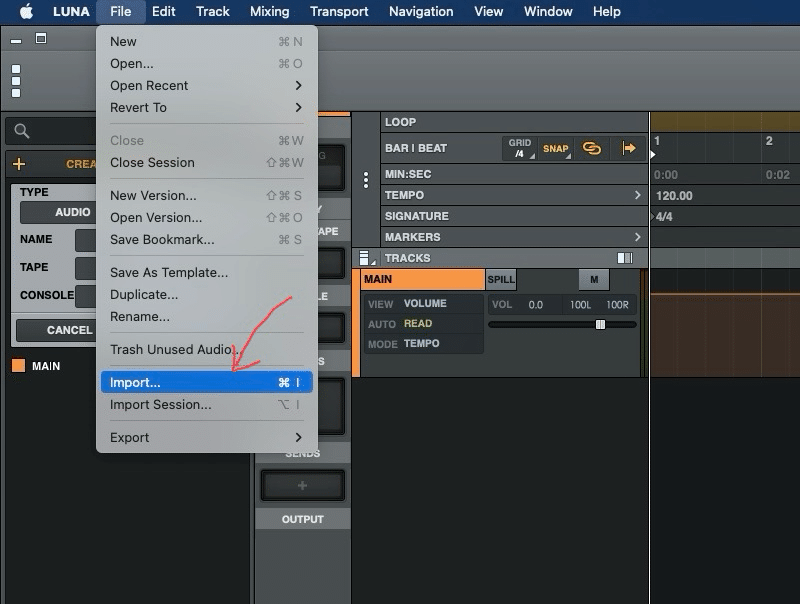The height and width of the screenshot is (604, 800).
Task: Click the MAIN volume fader handle
Action: coord(601,324)
